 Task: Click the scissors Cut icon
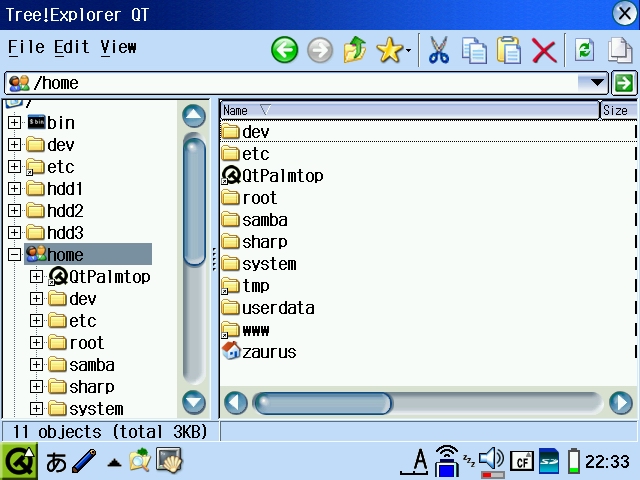click(x=438, y=50)
